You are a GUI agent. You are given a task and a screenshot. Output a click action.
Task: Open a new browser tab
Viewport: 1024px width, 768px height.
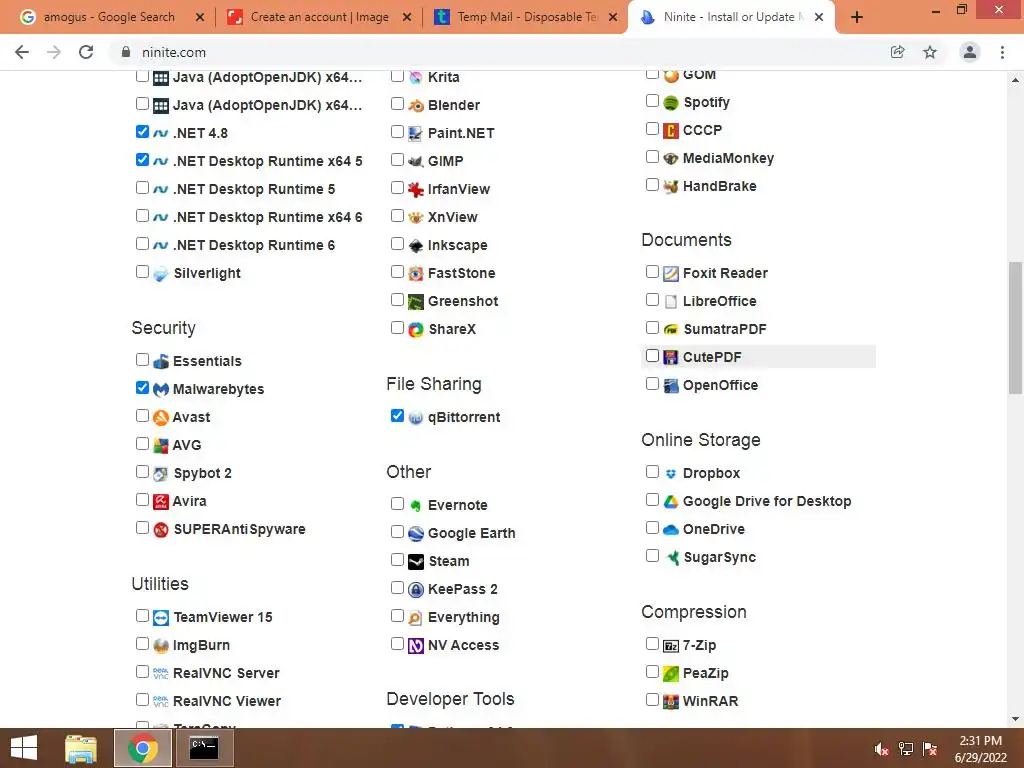click(857, 18)
